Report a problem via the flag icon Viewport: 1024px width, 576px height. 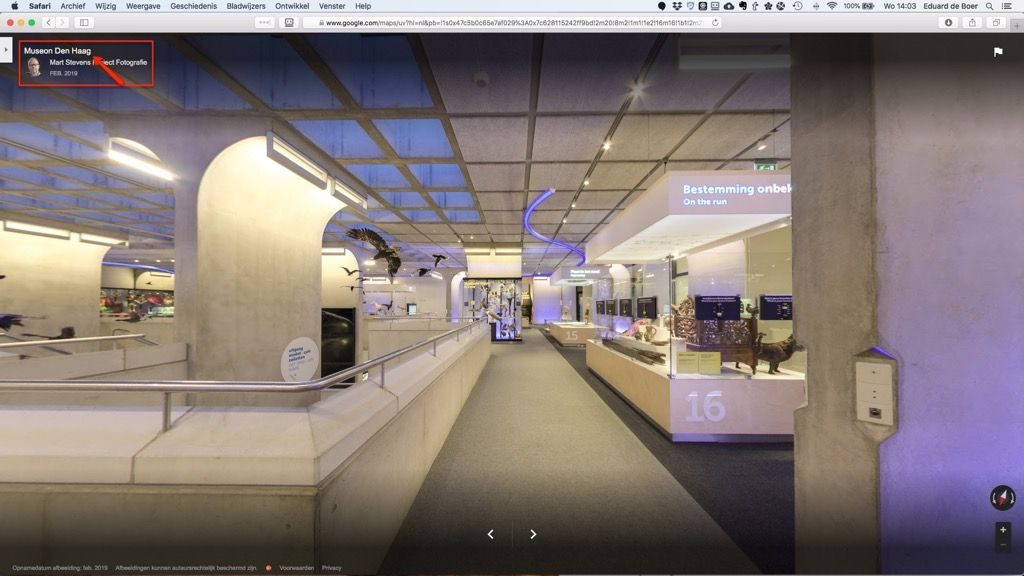coord(997,52)
